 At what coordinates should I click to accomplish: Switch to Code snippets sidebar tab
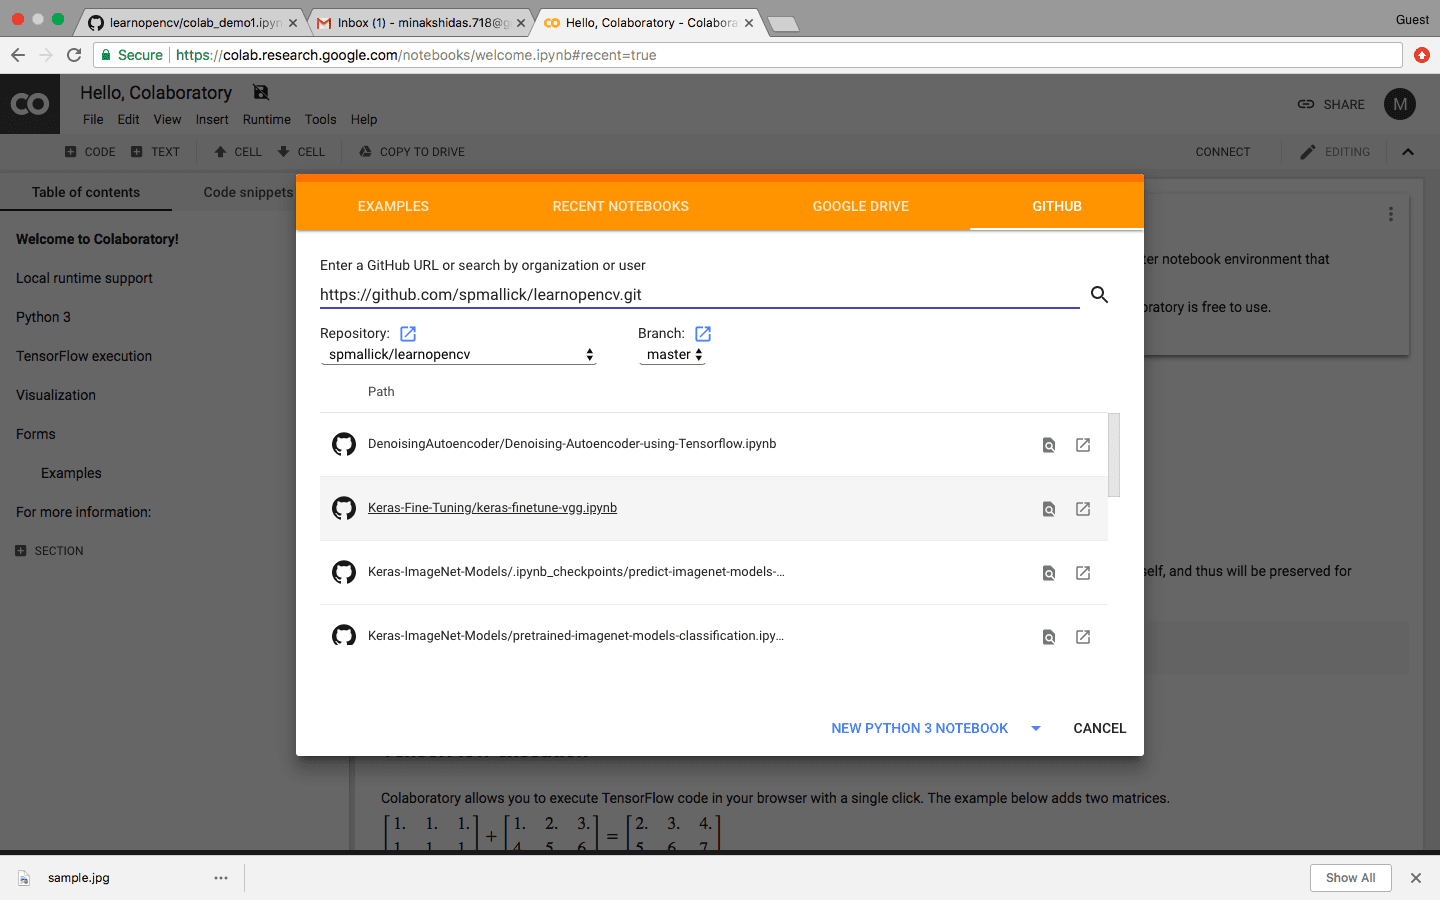(x=248, y=192)
